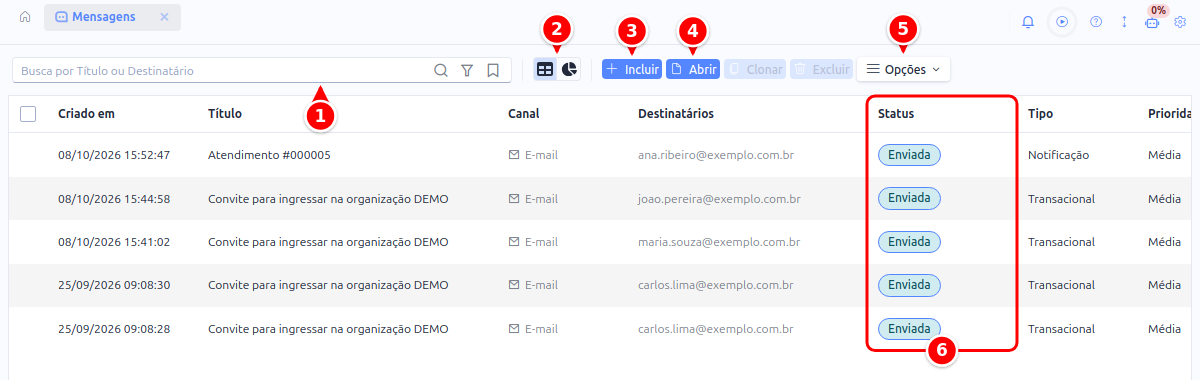The image size is (1200, 380).
Task: Click the date 25/09/2026 09:08:30
Action: [x=114, y=285]
